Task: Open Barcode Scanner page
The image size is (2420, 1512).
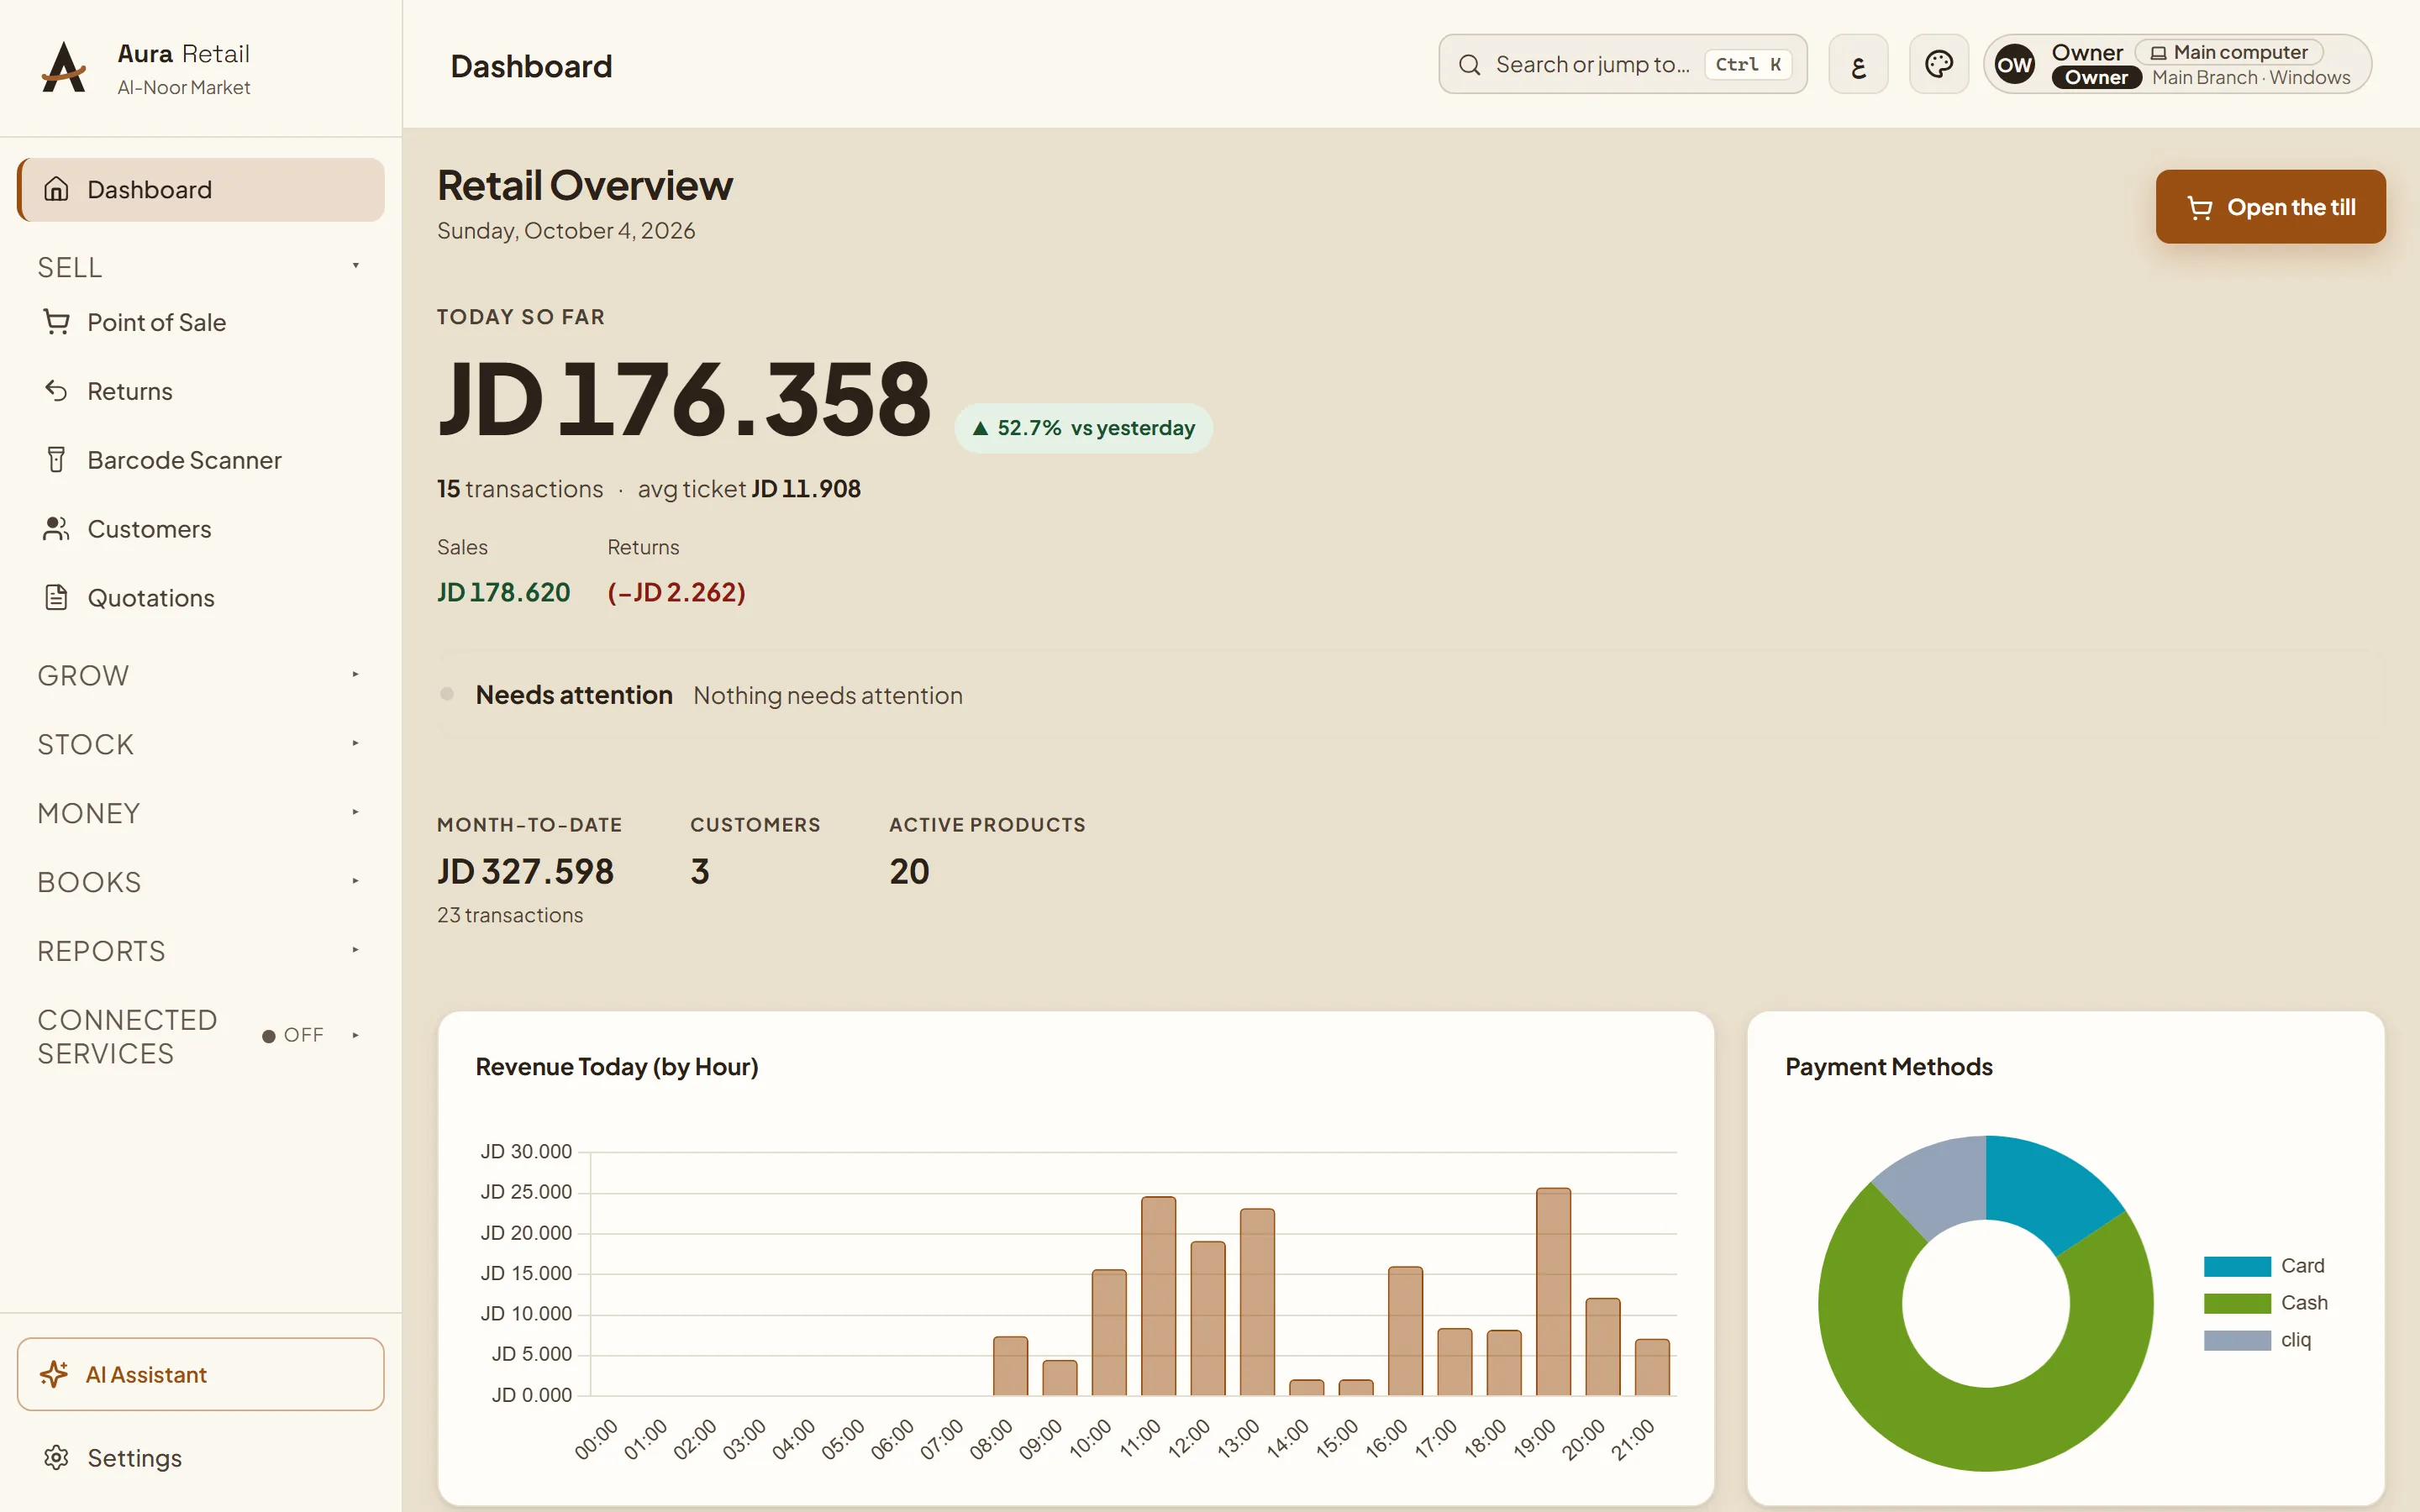Action: tap(200, 460)
